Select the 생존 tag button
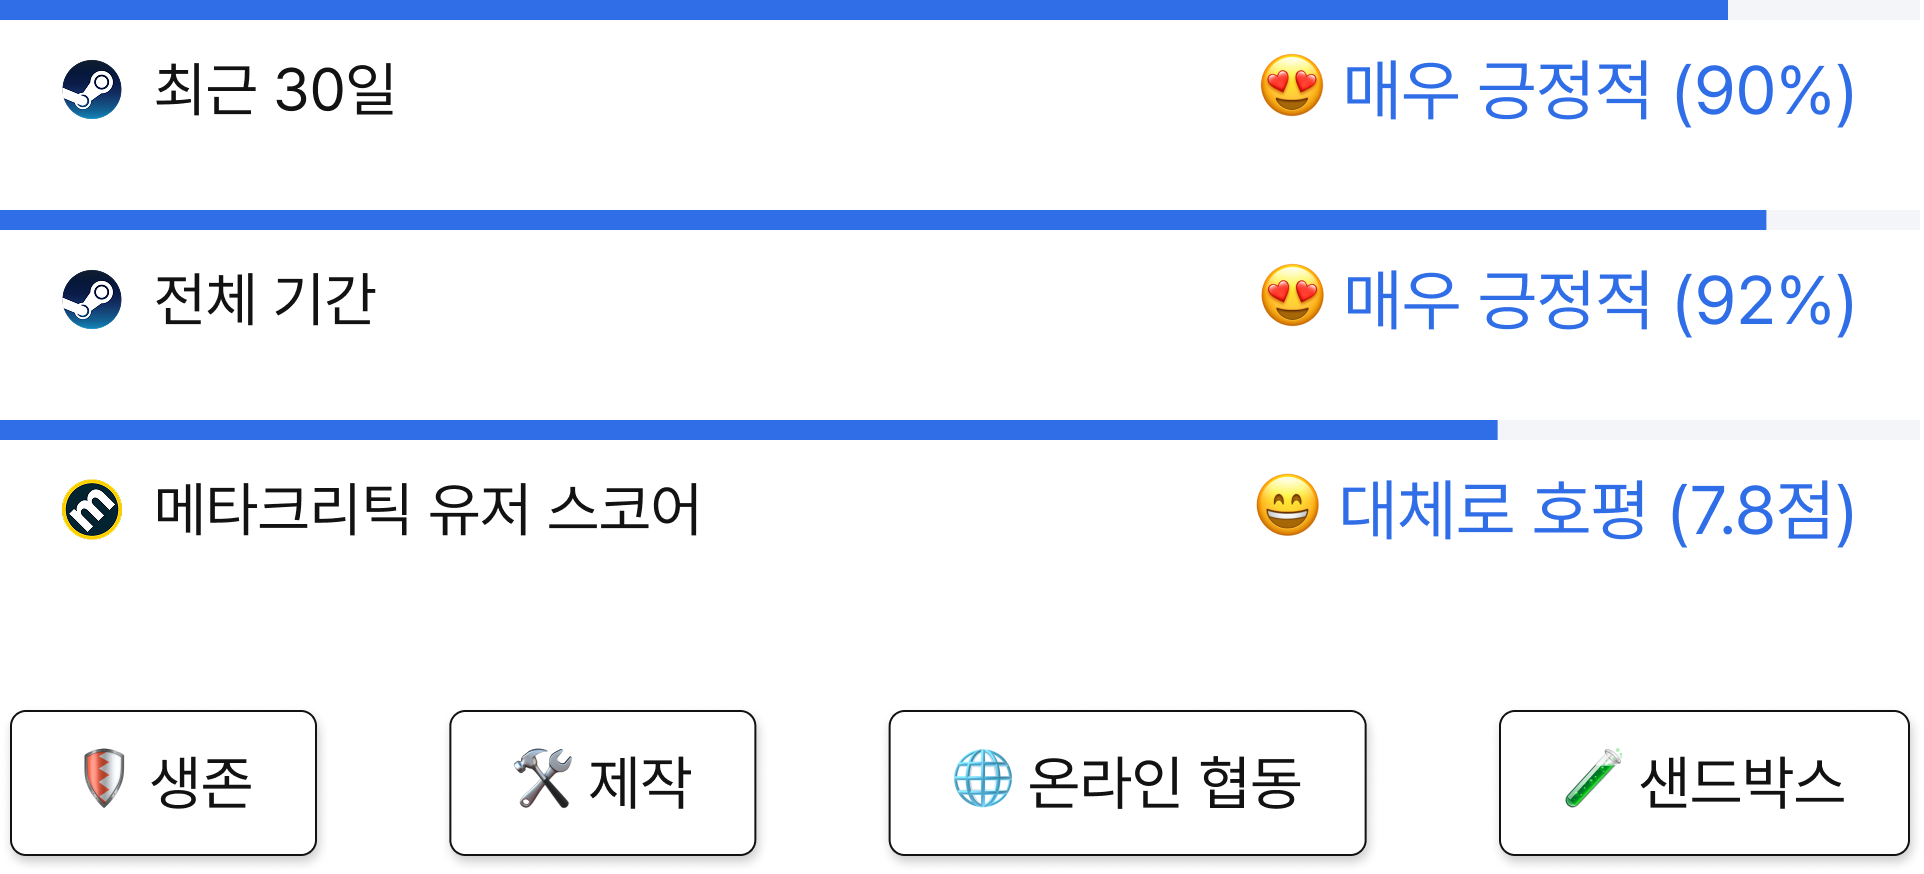 pos(164,783)
